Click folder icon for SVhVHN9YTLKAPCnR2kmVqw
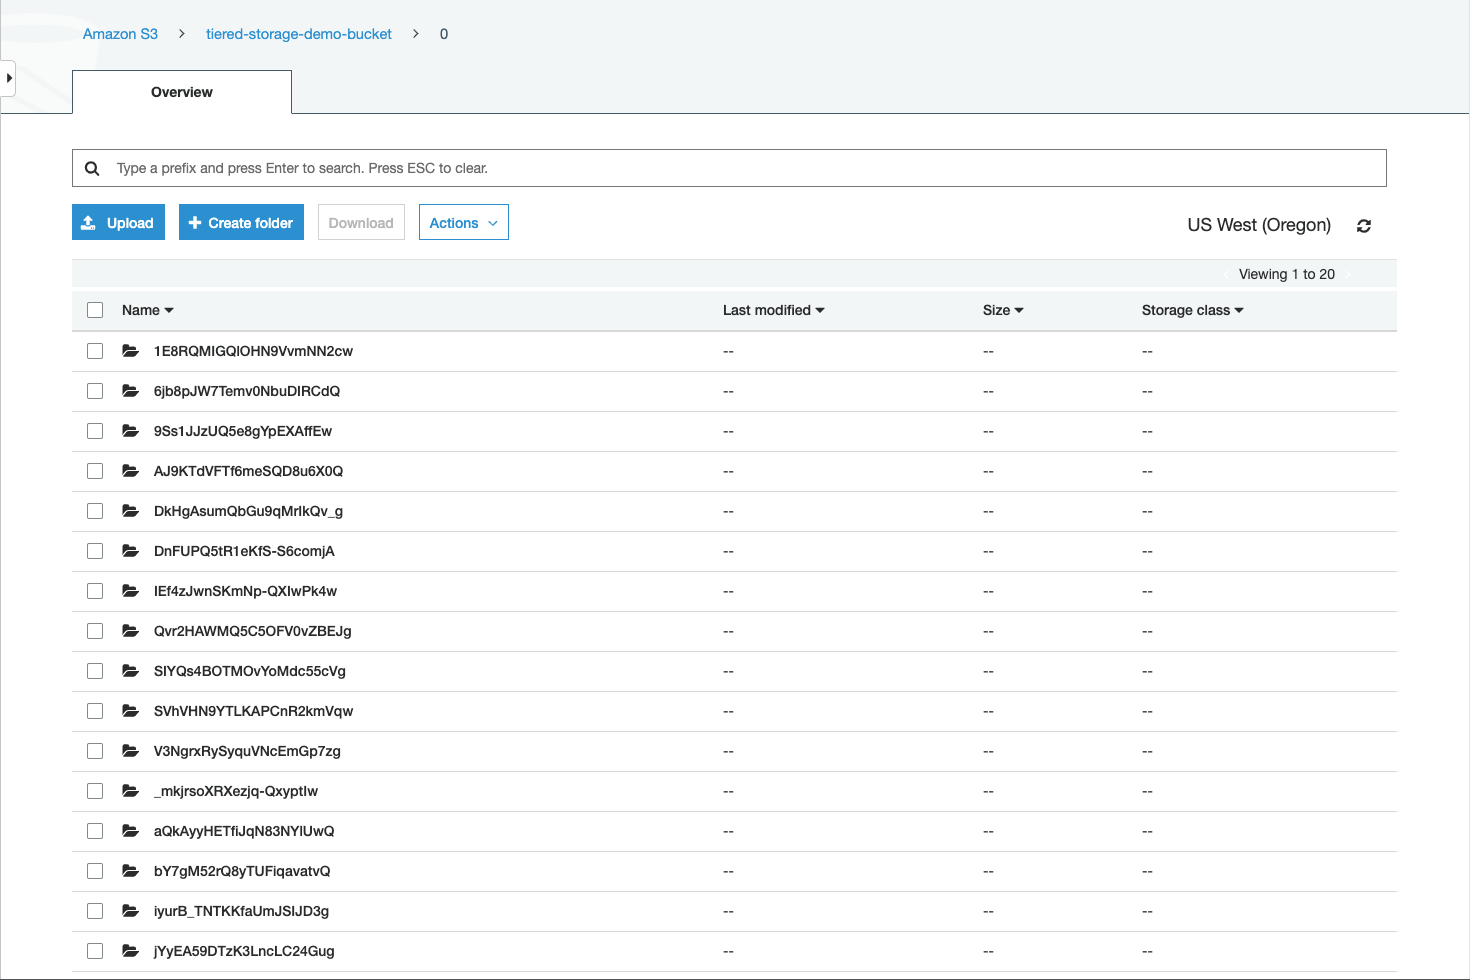Image resolution: width=1470 pixels, height=980 pixels. [130, 711]
